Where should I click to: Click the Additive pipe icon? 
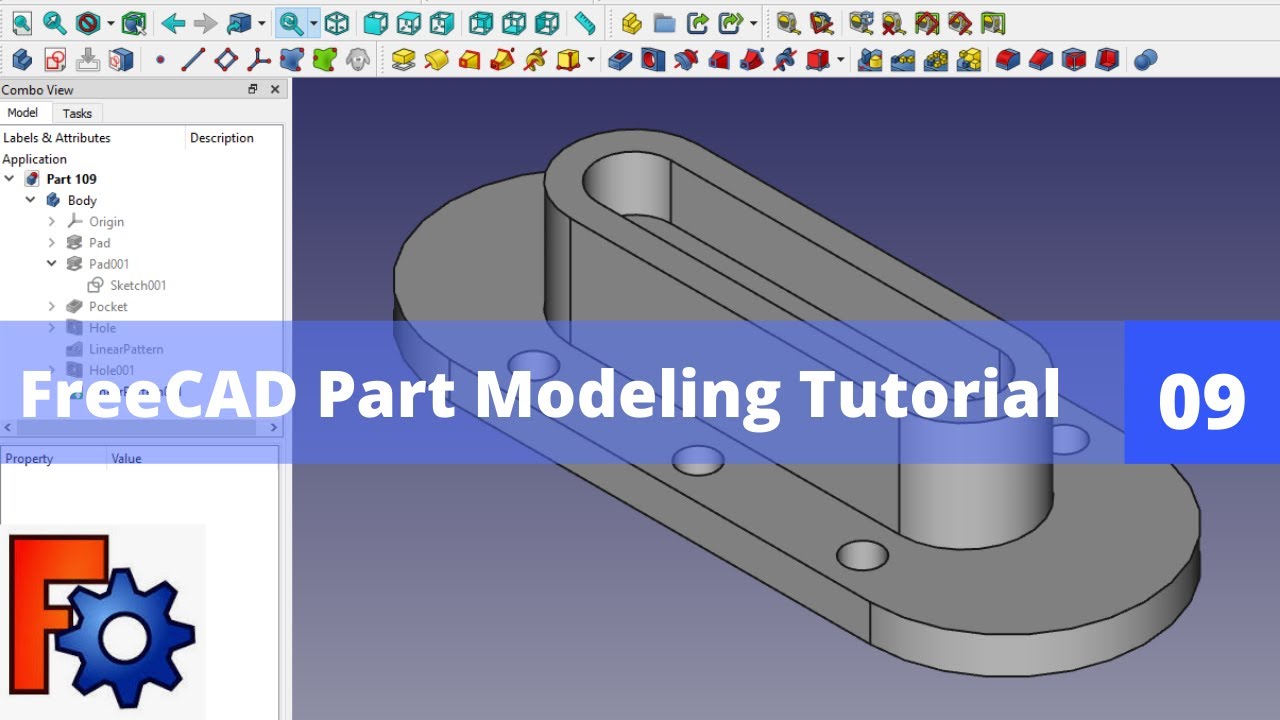click(x=503, y=60)
